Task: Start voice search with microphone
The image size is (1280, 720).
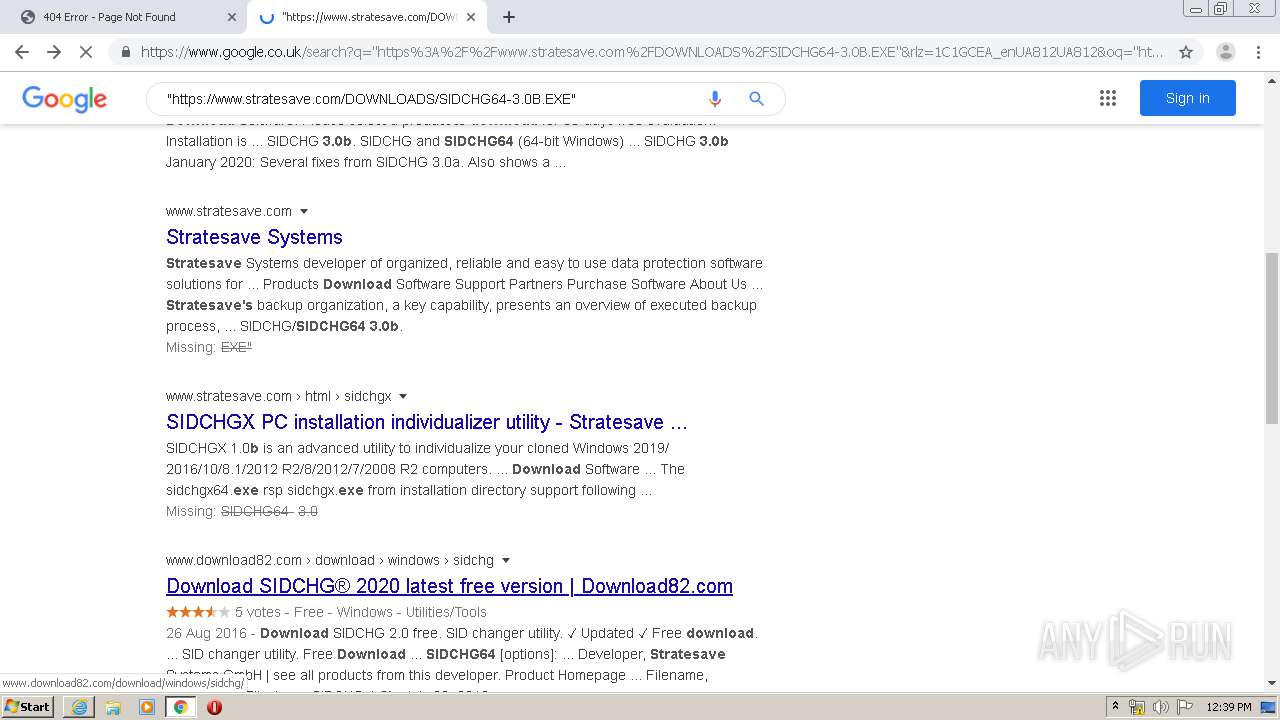Action: 714,99
